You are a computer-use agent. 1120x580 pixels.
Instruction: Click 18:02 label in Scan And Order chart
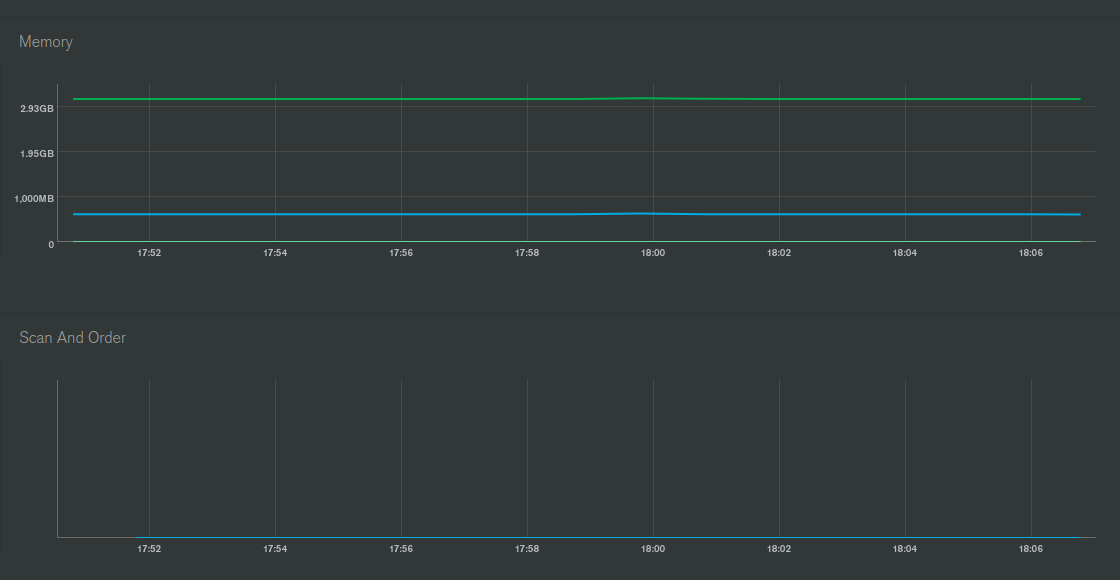pyautogui.click(x=779, y=549)
